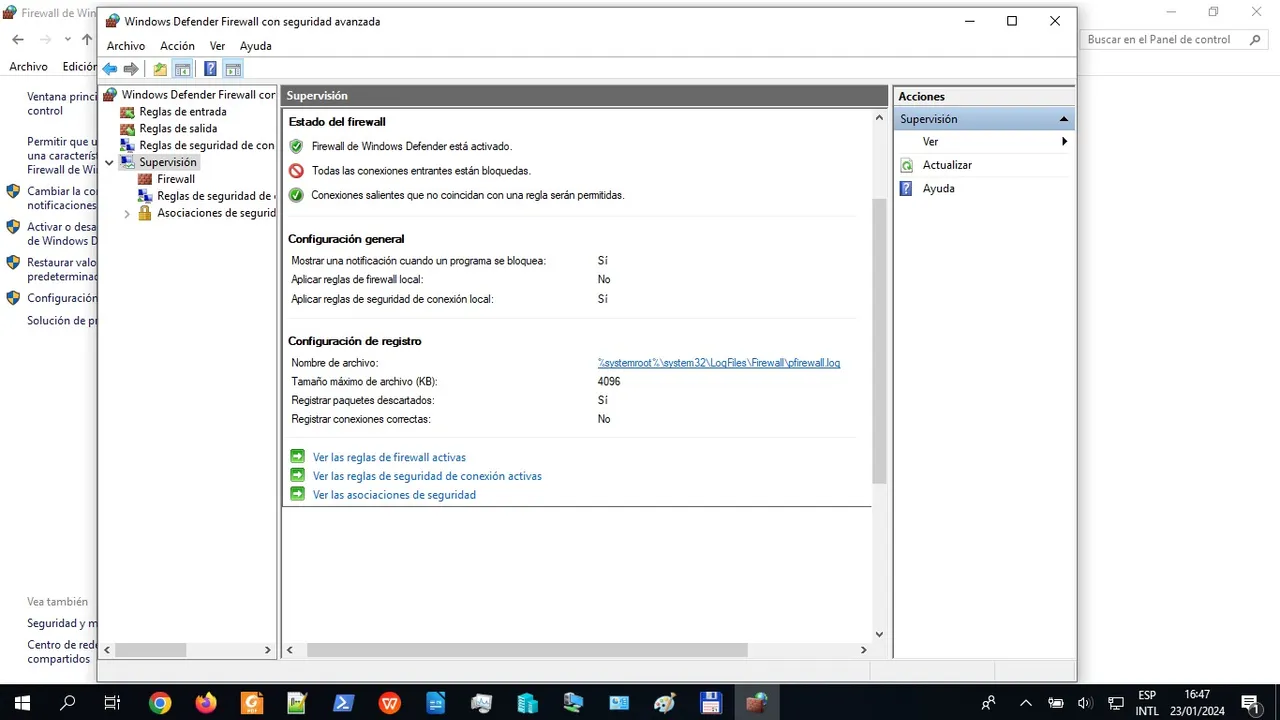Click the up-one-level folder toolbar icon
The width and height of the screenshot is (1280, 720).
[x=160, y=69]
